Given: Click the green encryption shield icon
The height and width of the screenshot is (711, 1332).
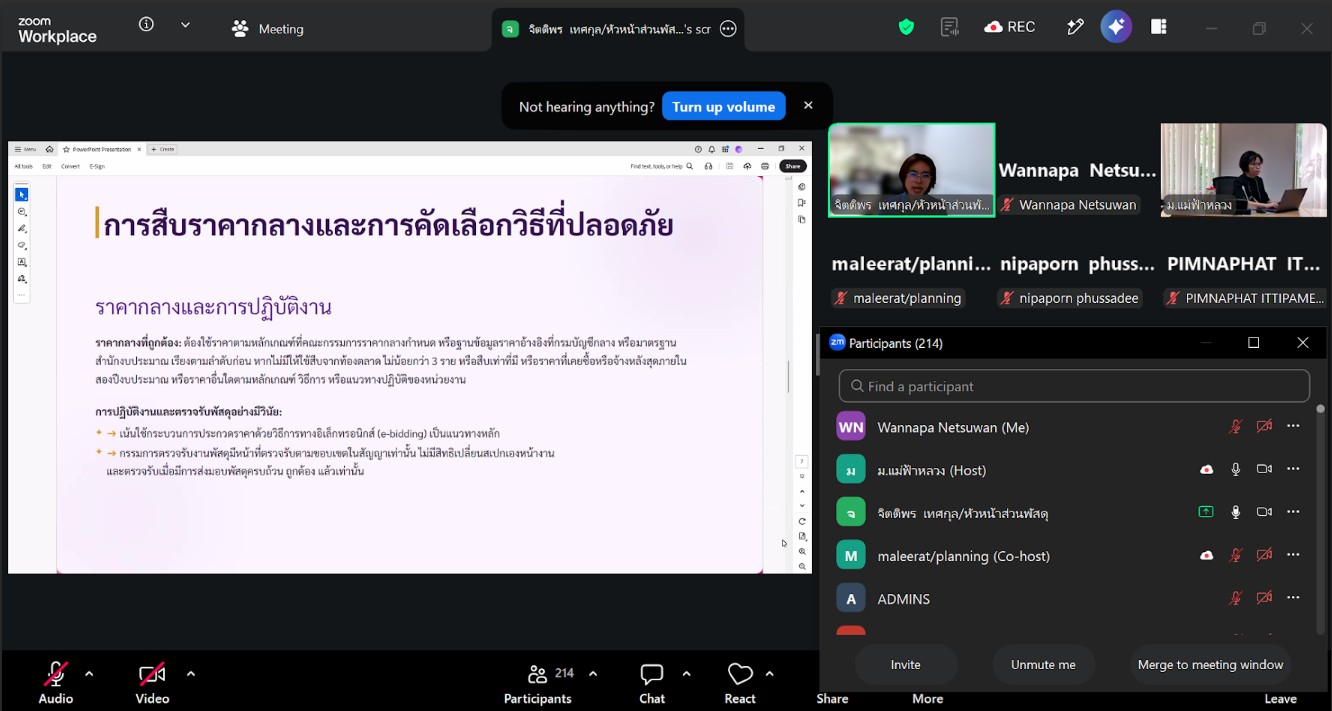Looking at the screenshot, I should point(906,28).
